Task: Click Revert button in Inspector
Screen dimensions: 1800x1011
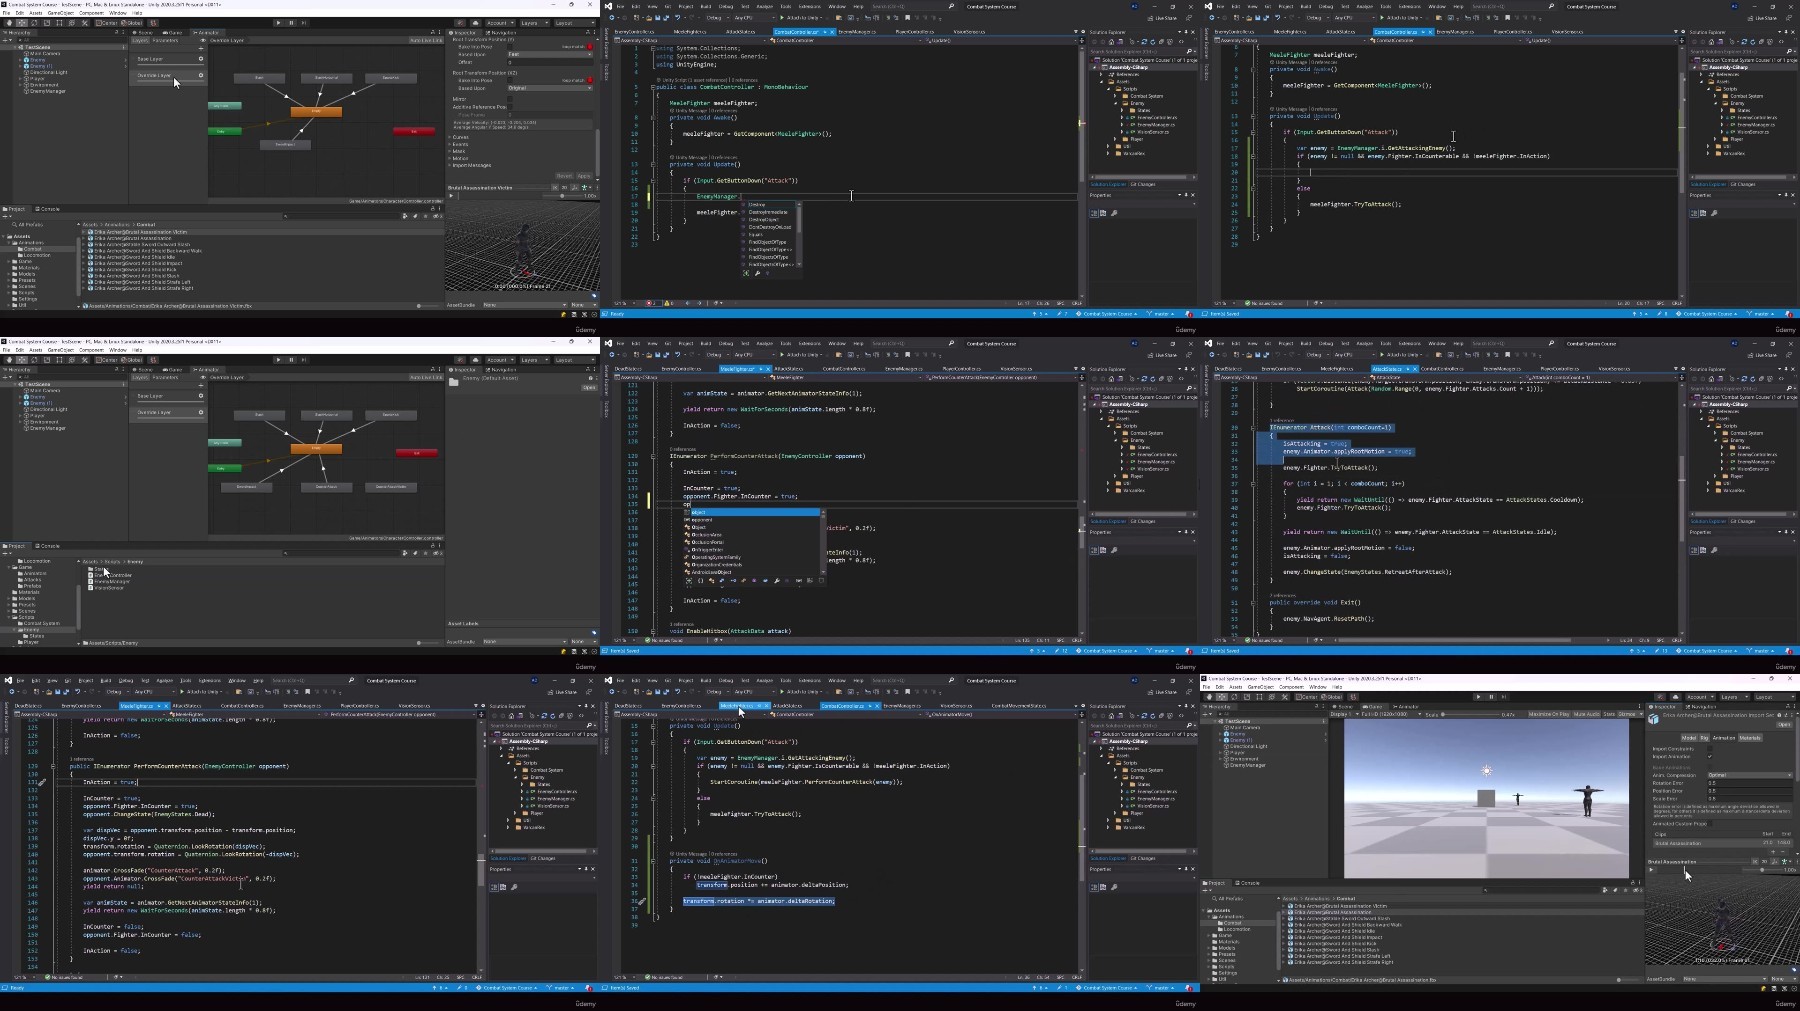Action: 564,176
